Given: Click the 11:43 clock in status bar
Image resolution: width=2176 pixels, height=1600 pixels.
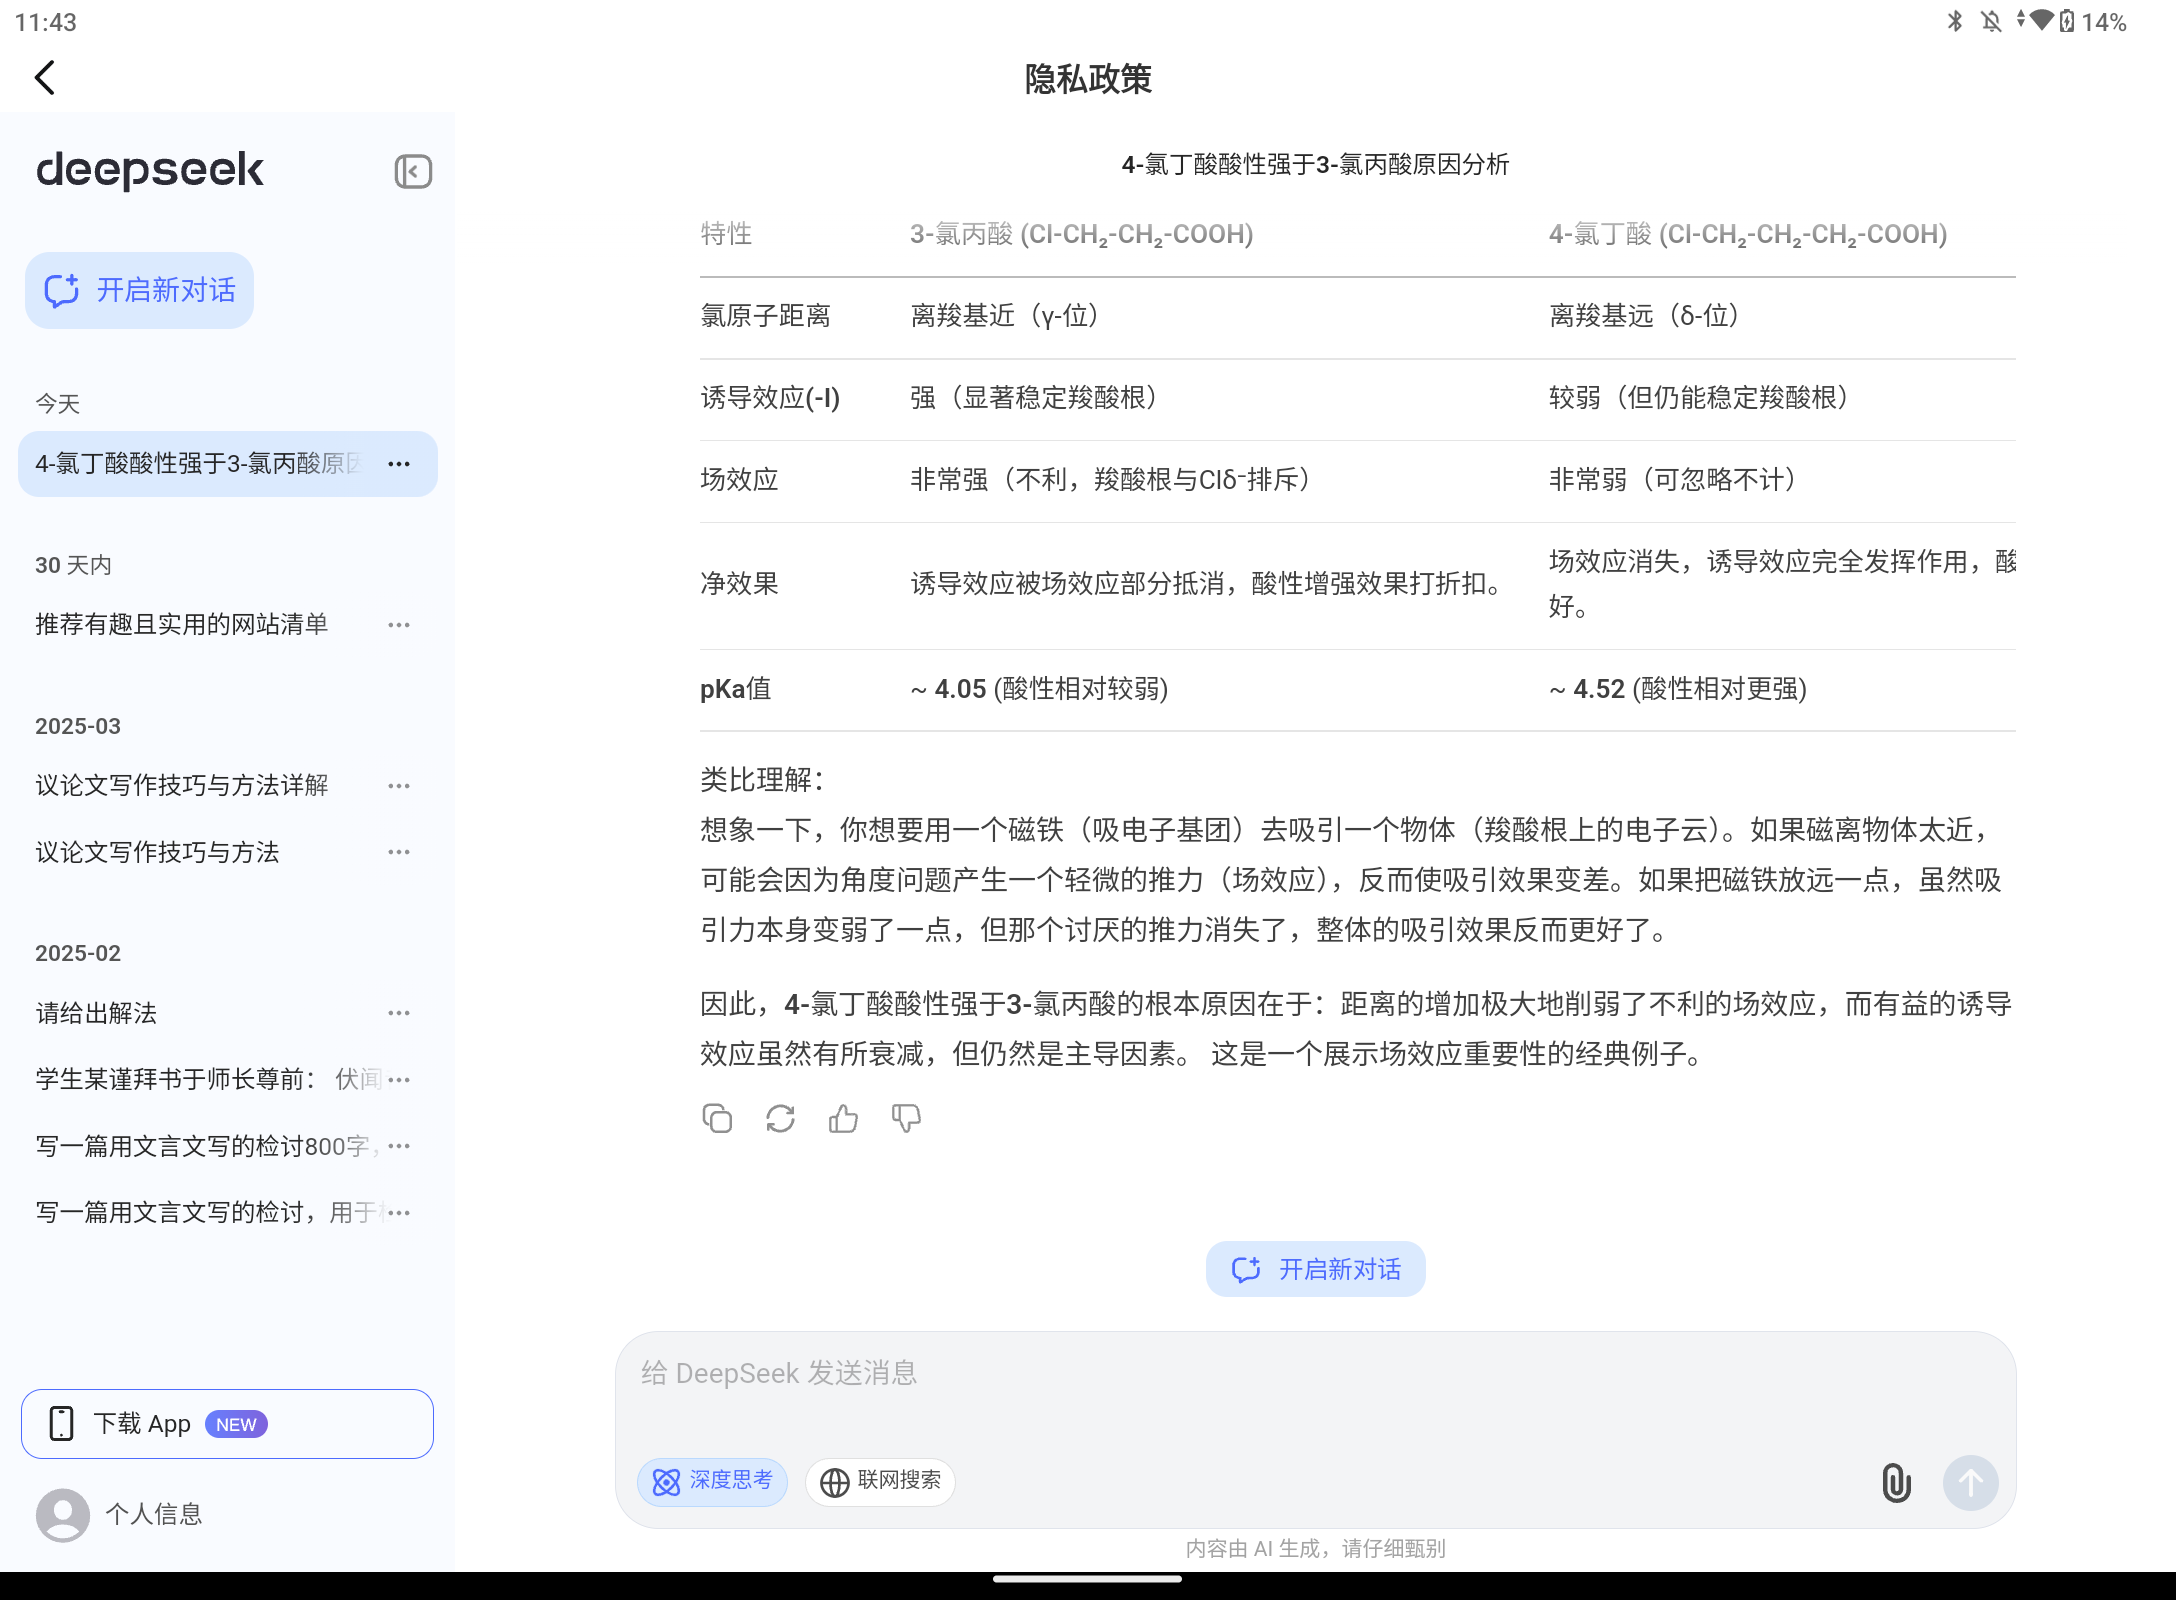Looking at the screenshot, I should click(x=46, y=21).
